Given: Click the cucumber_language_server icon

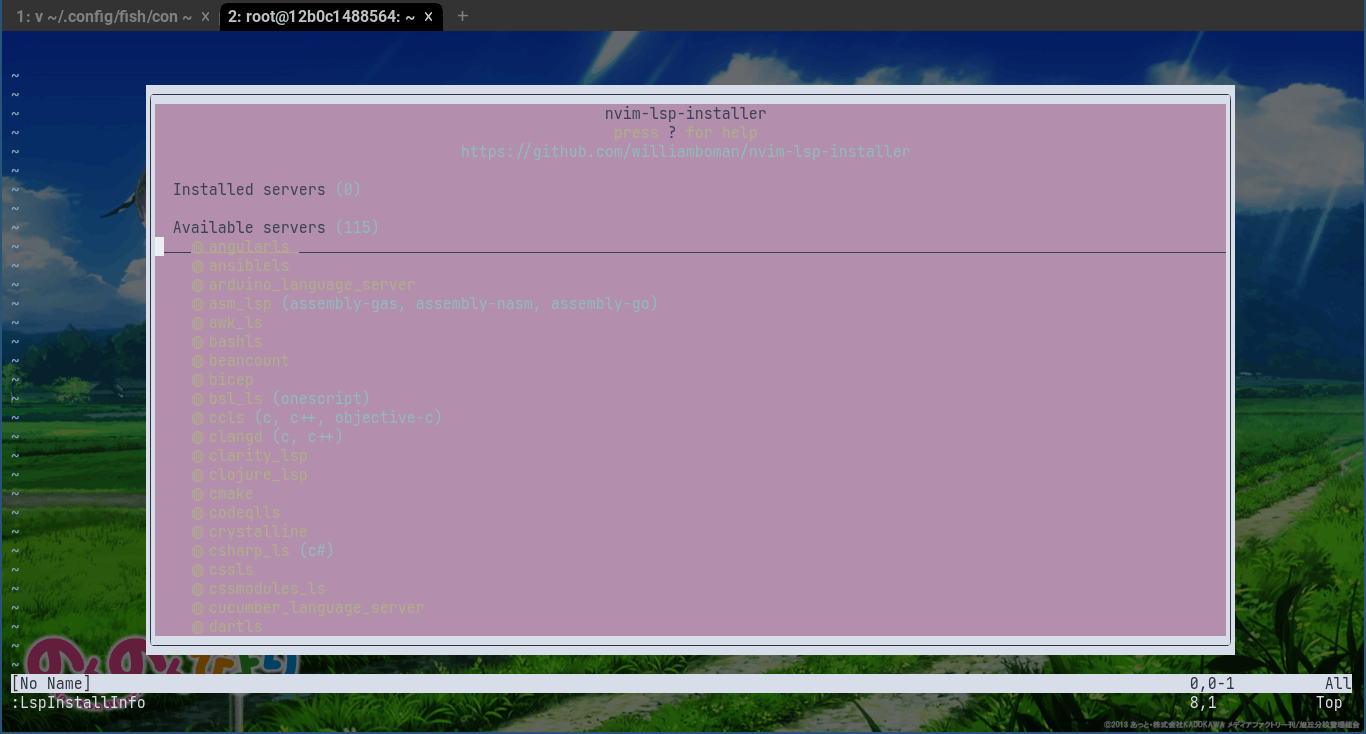Looking at the screenshot, I should (198, 608).
